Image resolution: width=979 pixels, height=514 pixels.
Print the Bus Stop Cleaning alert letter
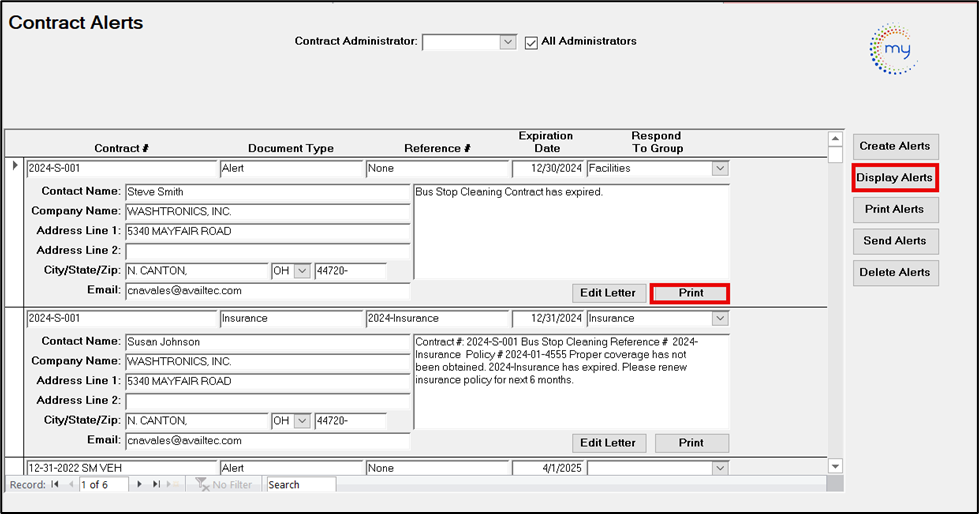point(690,293)
